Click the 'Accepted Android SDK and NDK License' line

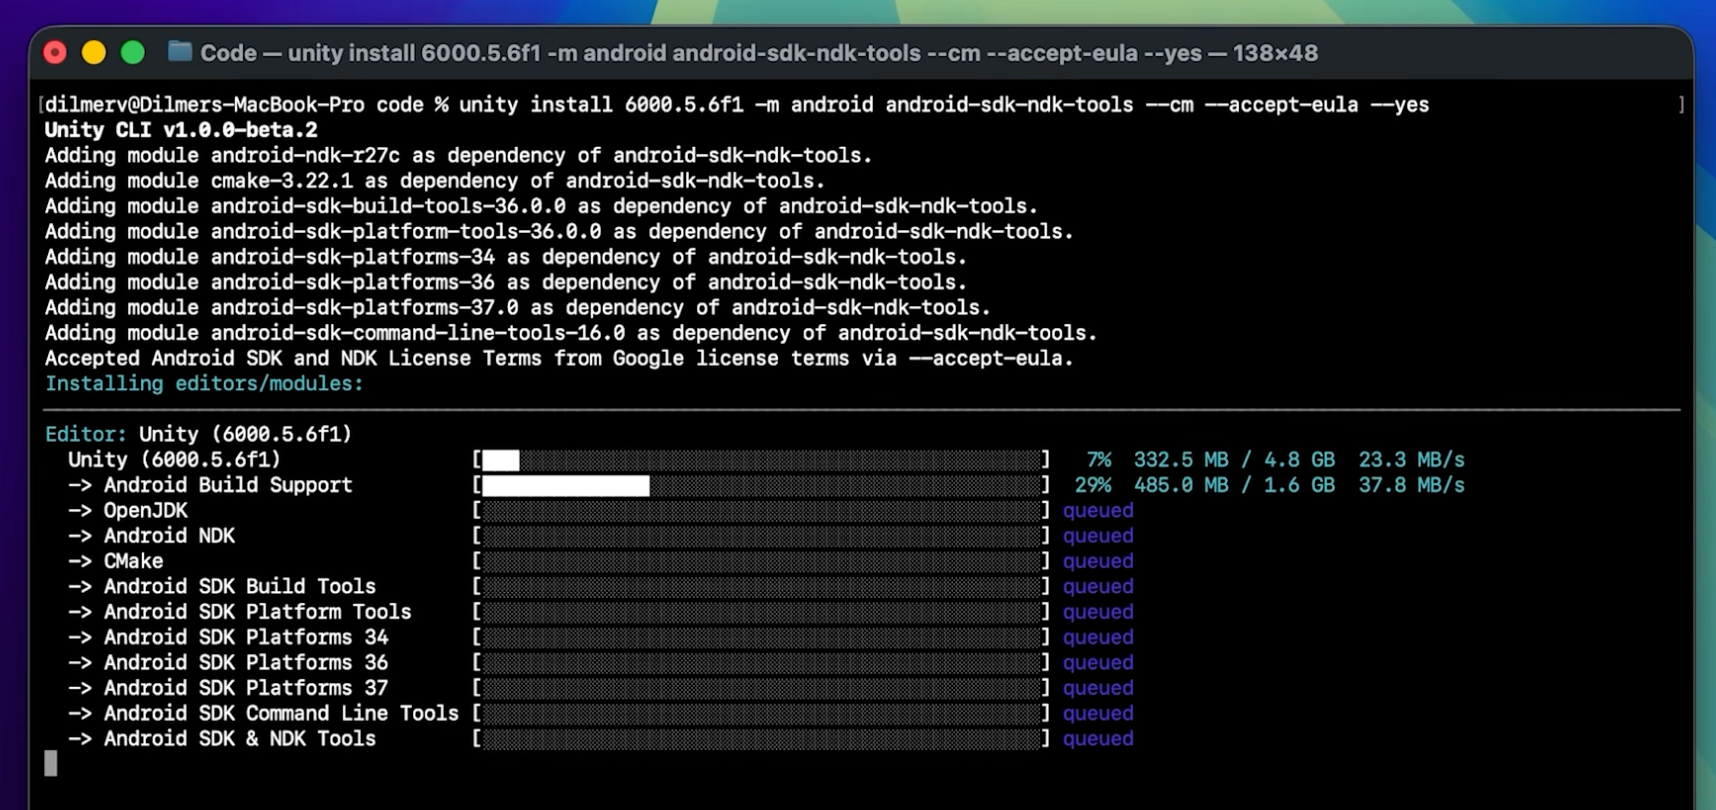pos(559,358)
